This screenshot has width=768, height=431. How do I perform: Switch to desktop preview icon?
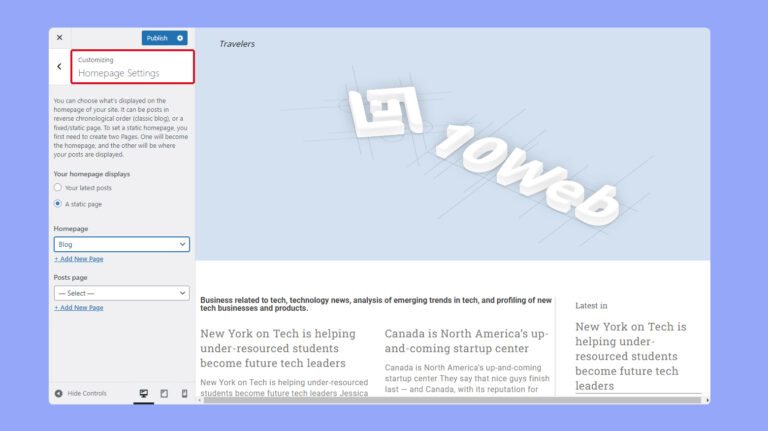click(143, 393)
